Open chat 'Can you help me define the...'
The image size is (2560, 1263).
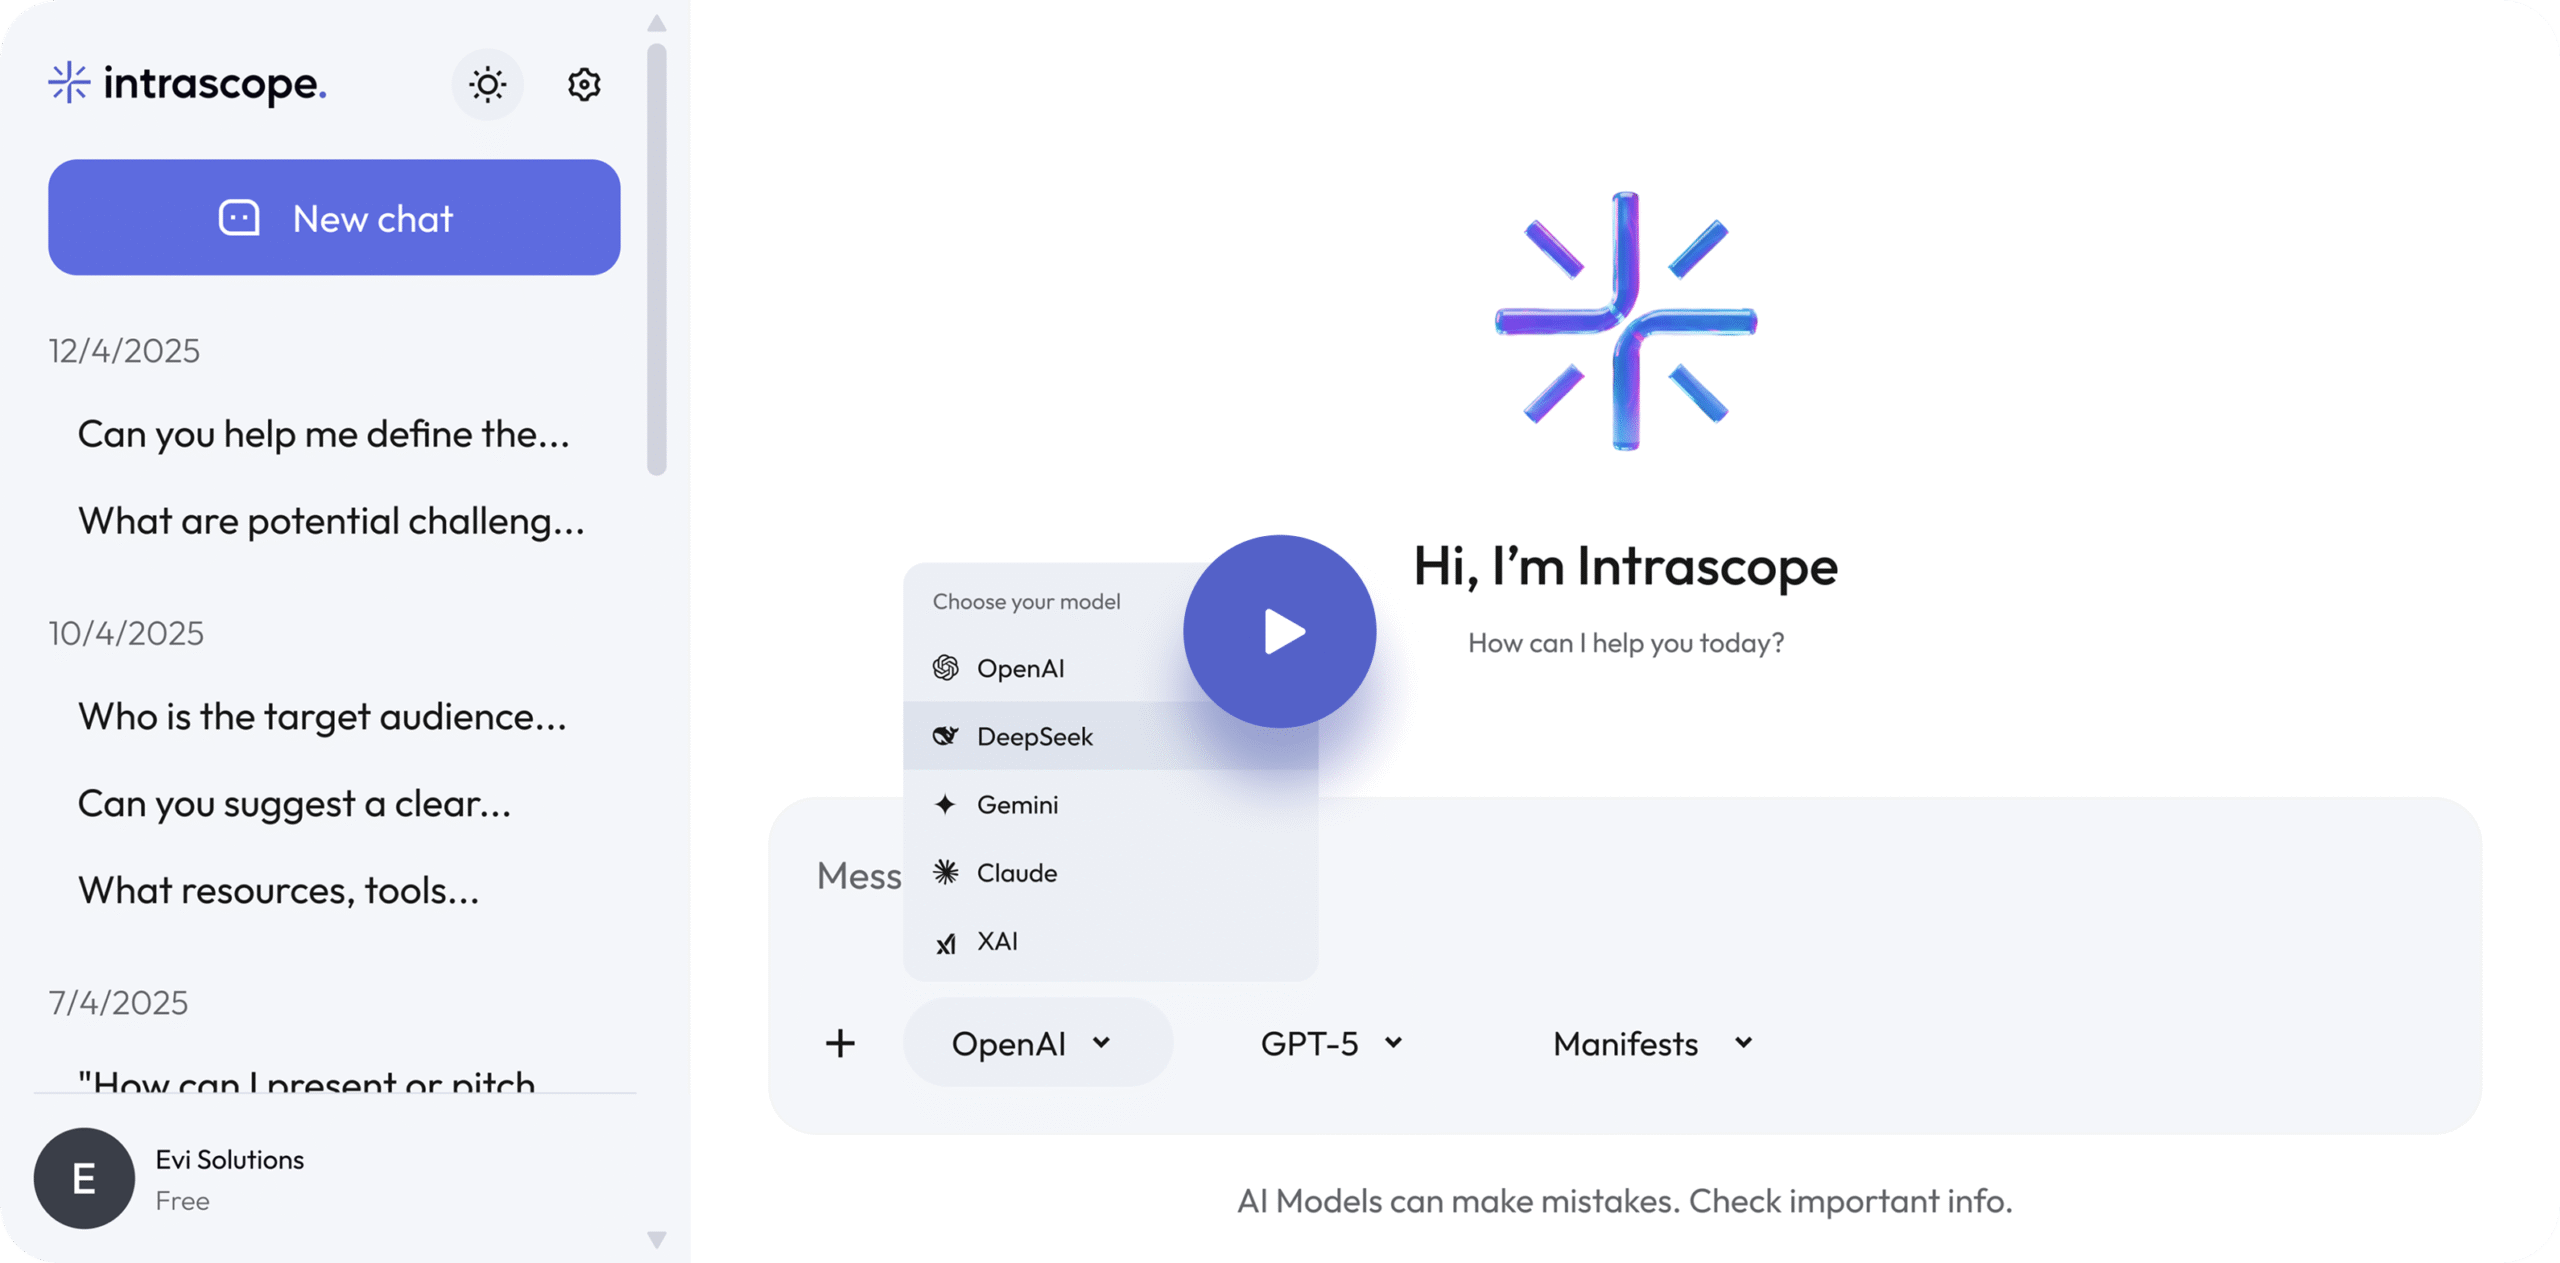coord(323,434)
